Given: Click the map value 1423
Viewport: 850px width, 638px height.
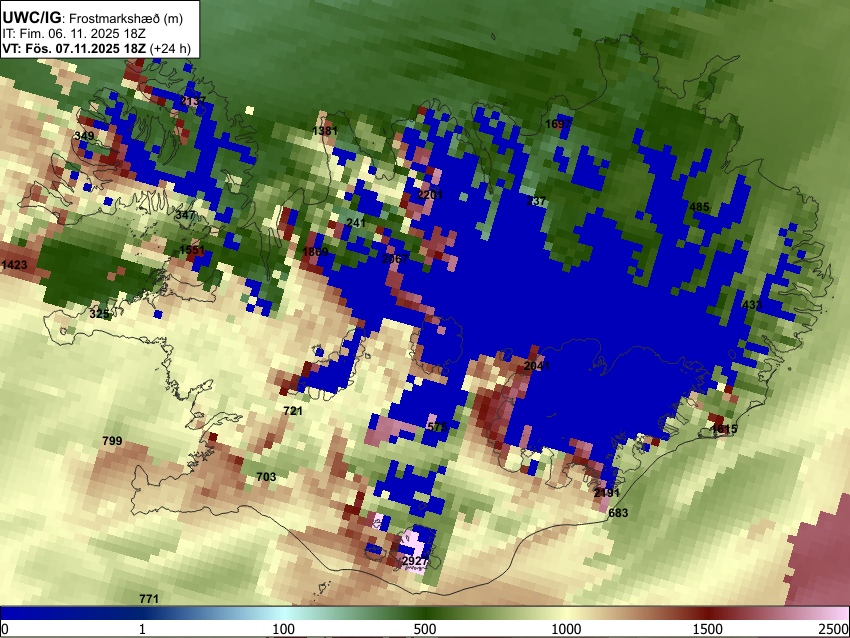Looking at the screenshot, I should click(14, 265).
